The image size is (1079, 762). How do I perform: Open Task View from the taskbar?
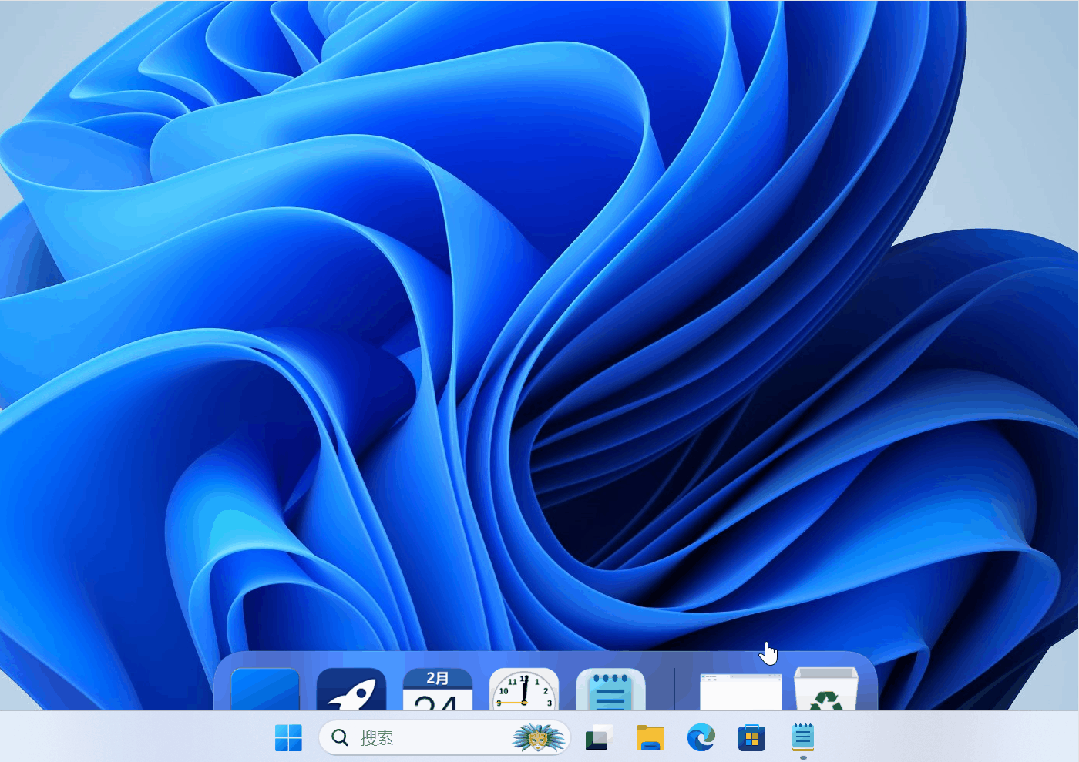pyautogui.click(x=599, y=738)
